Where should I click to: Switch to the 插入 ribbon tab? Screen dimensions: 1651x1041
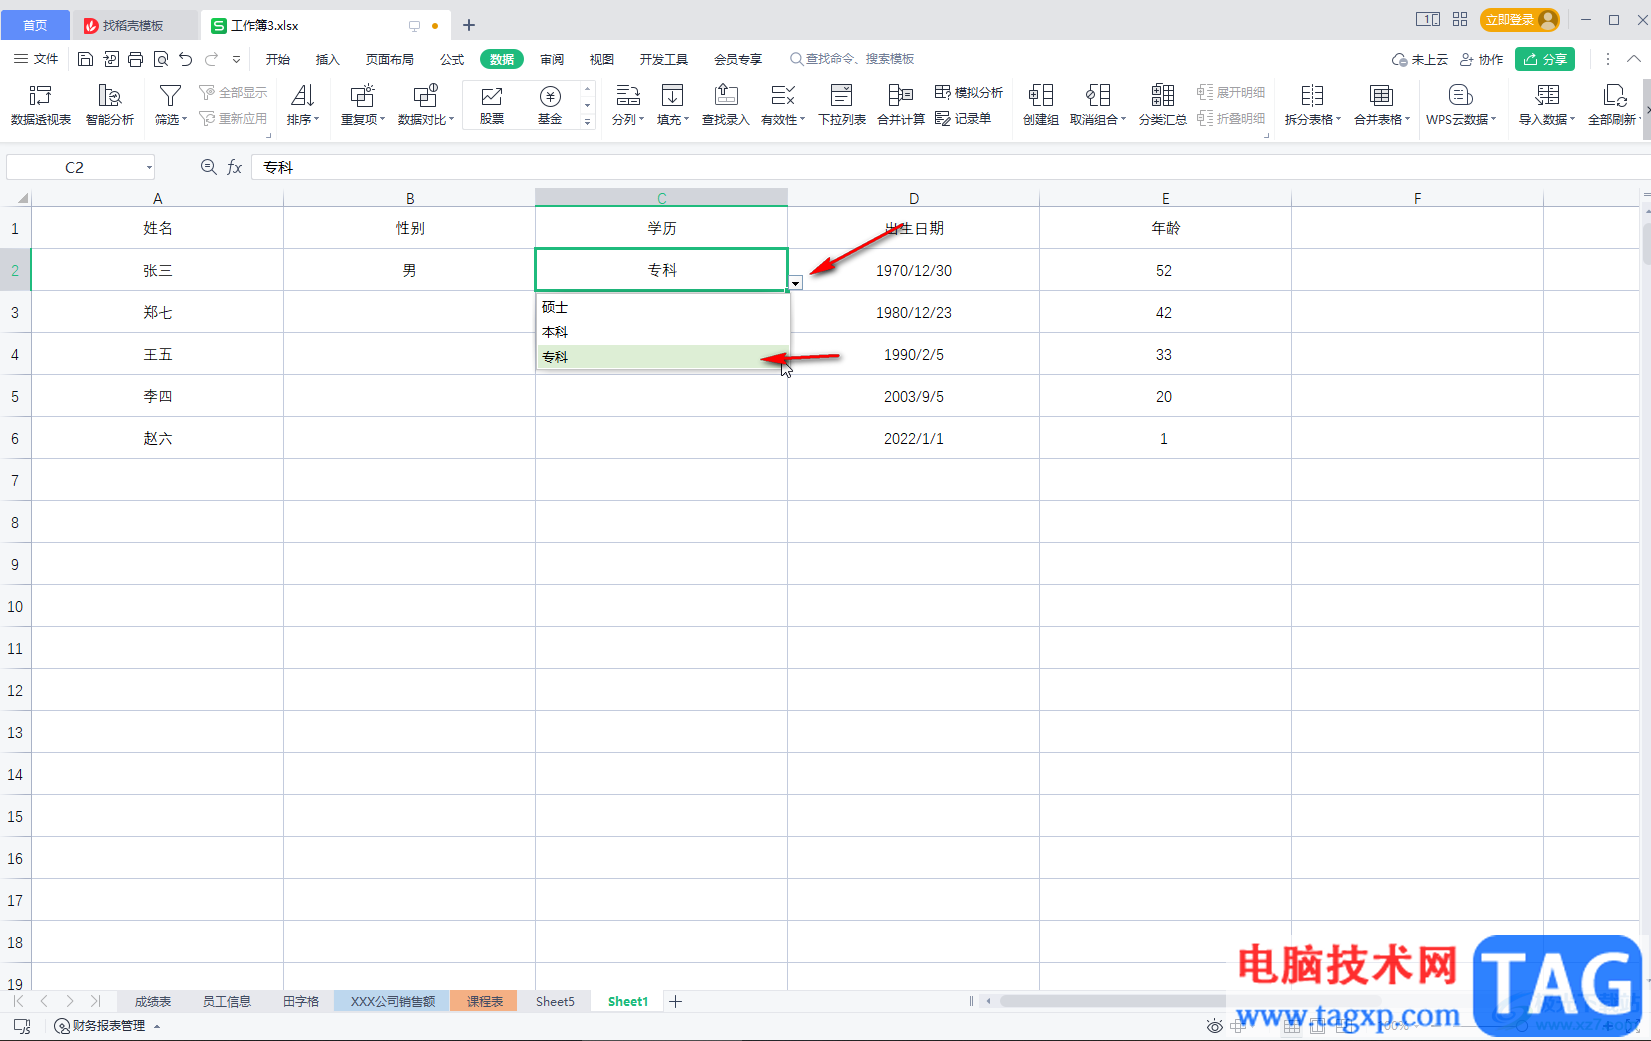pyautogui.click(x=328, y=59)
